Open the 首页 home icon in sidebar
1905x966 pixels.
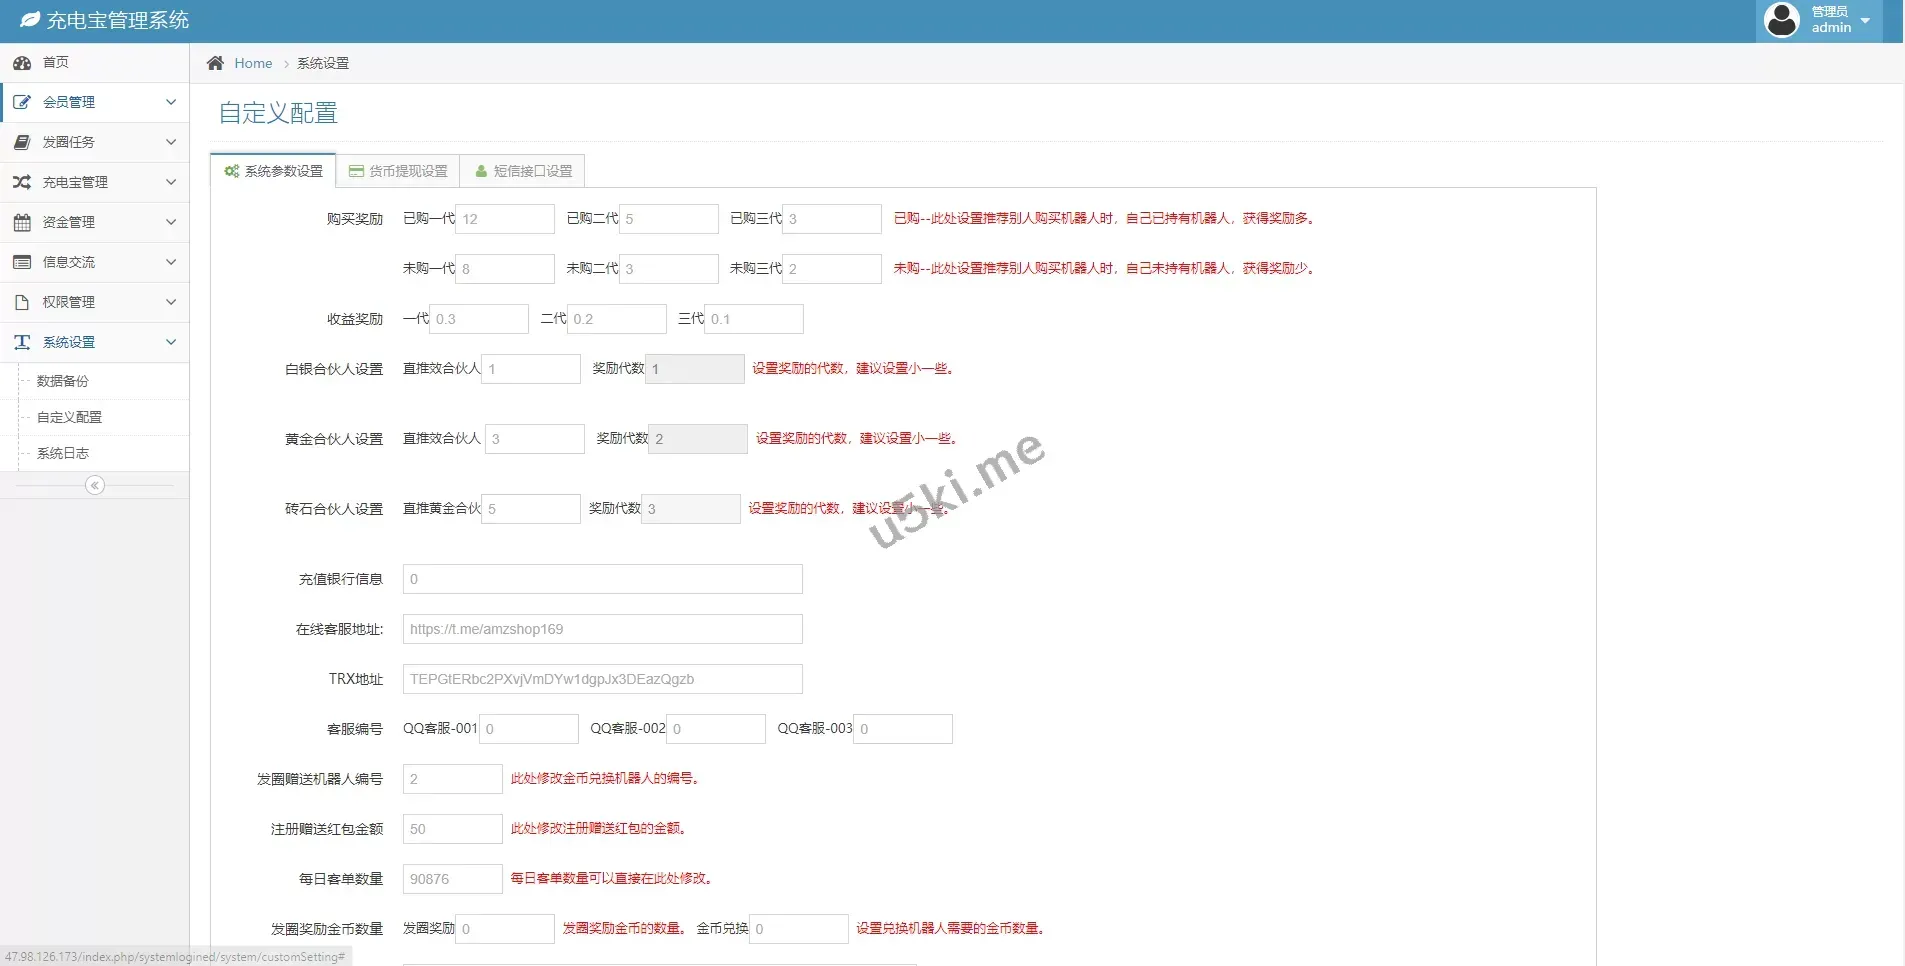pyautogui.click(x=22, y=62)
